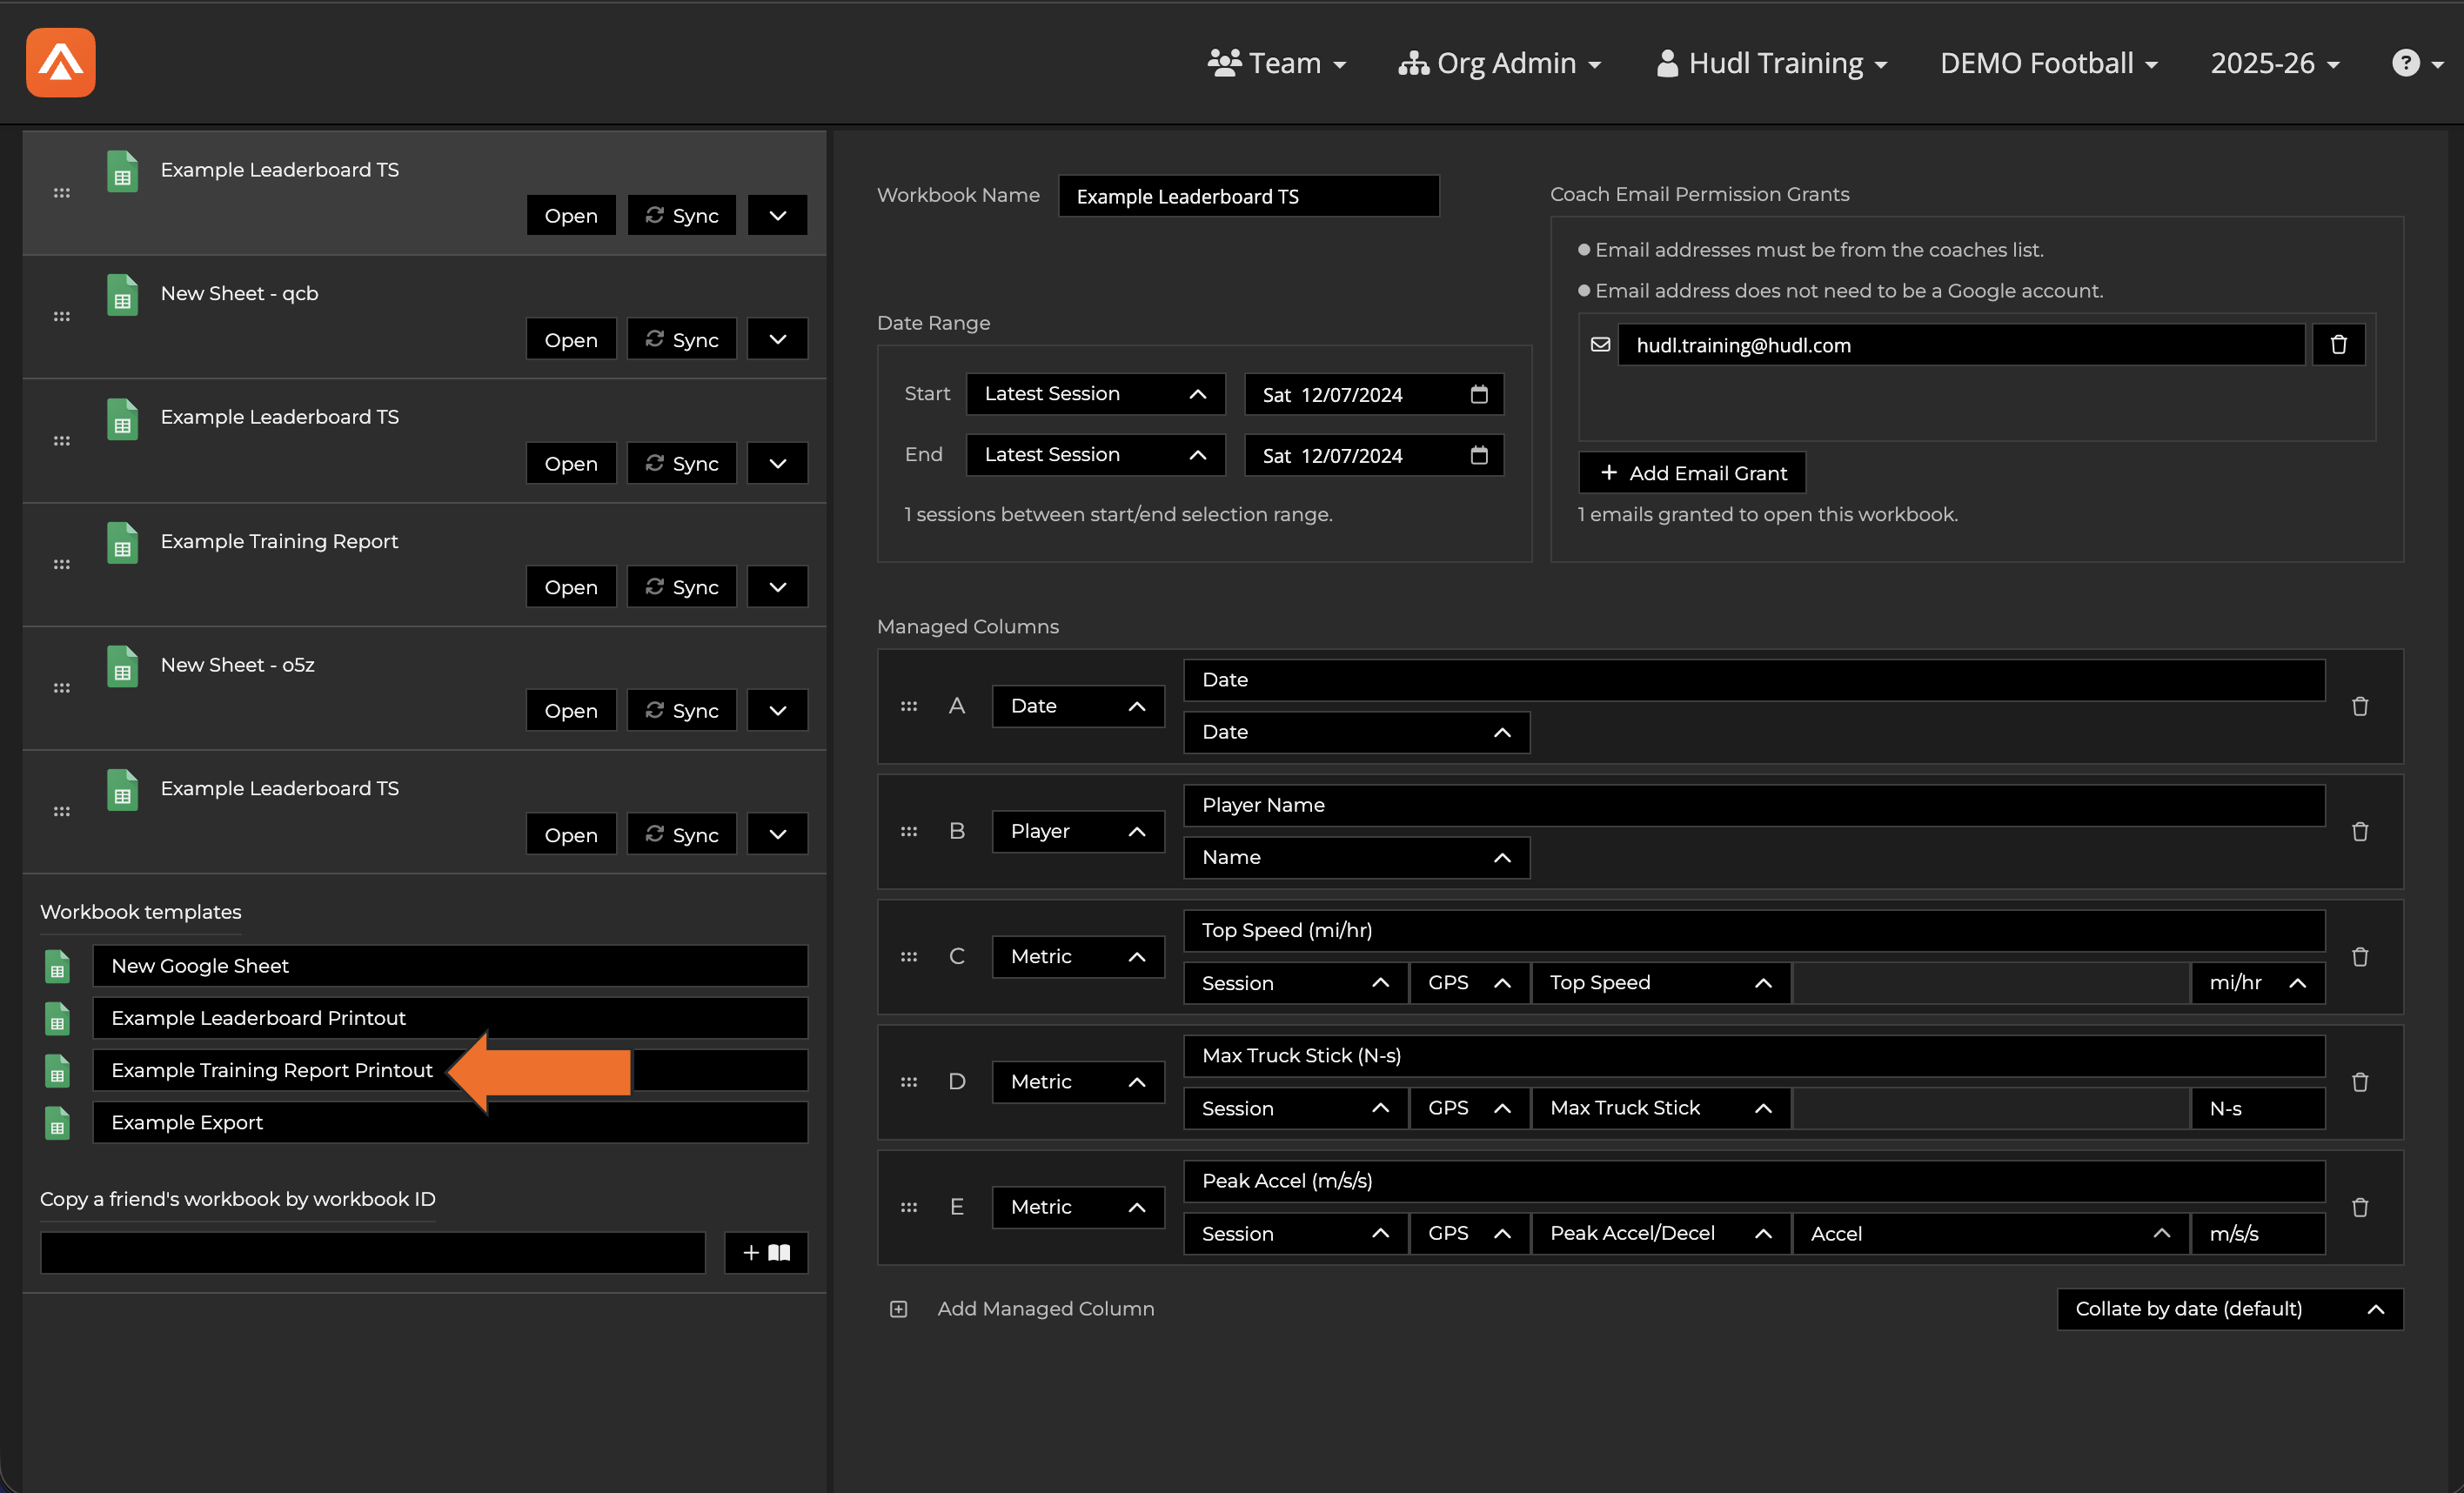Click sheet icon of Example Training Report
This screenshot has height=1493, width=2464.
[x=123, y=543]
